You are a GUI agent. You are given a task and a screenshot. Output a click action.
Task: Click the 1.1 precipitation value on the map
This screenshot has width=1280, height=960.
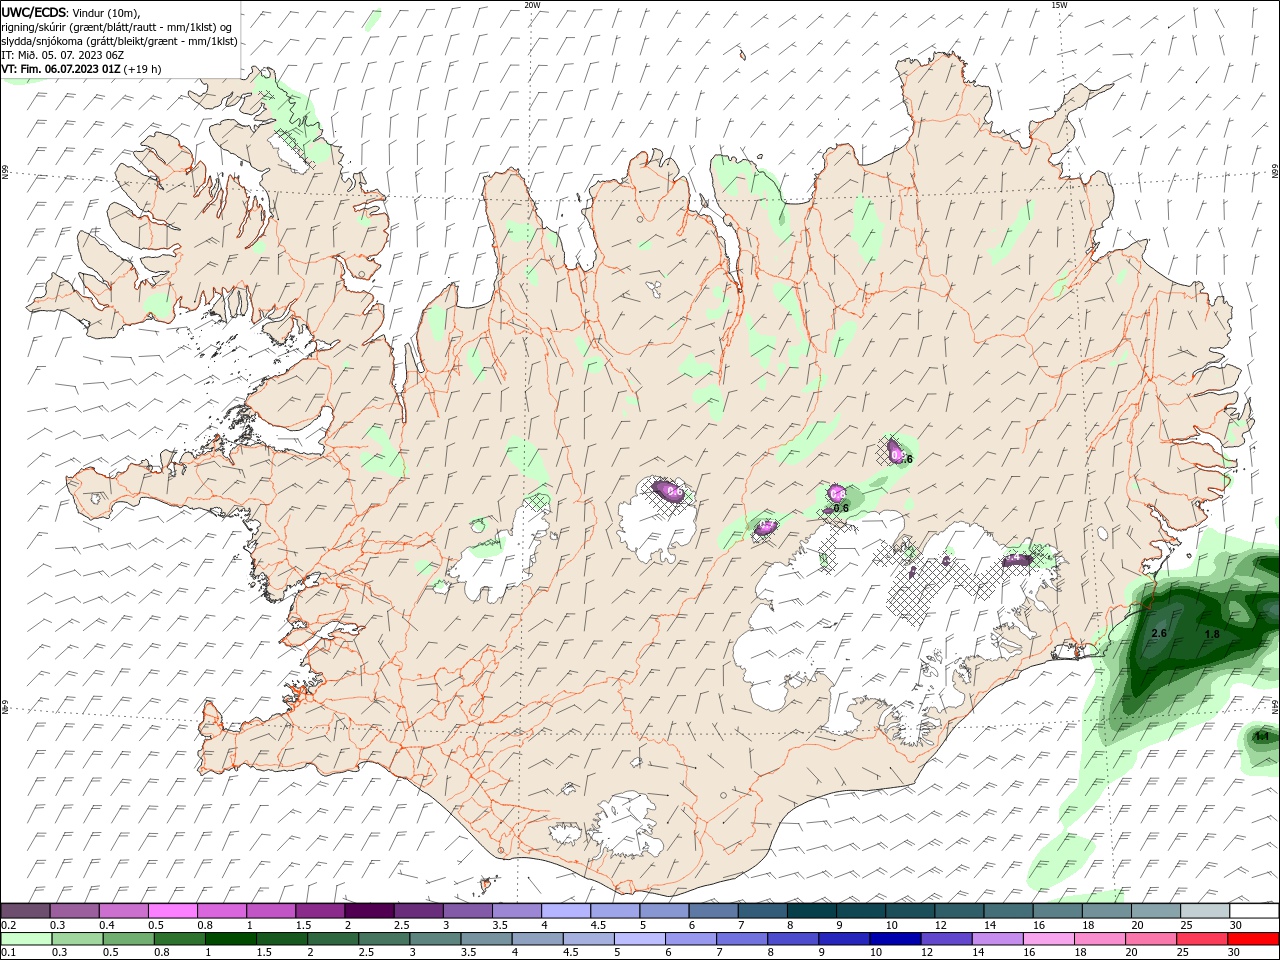tap(1262, 737)
